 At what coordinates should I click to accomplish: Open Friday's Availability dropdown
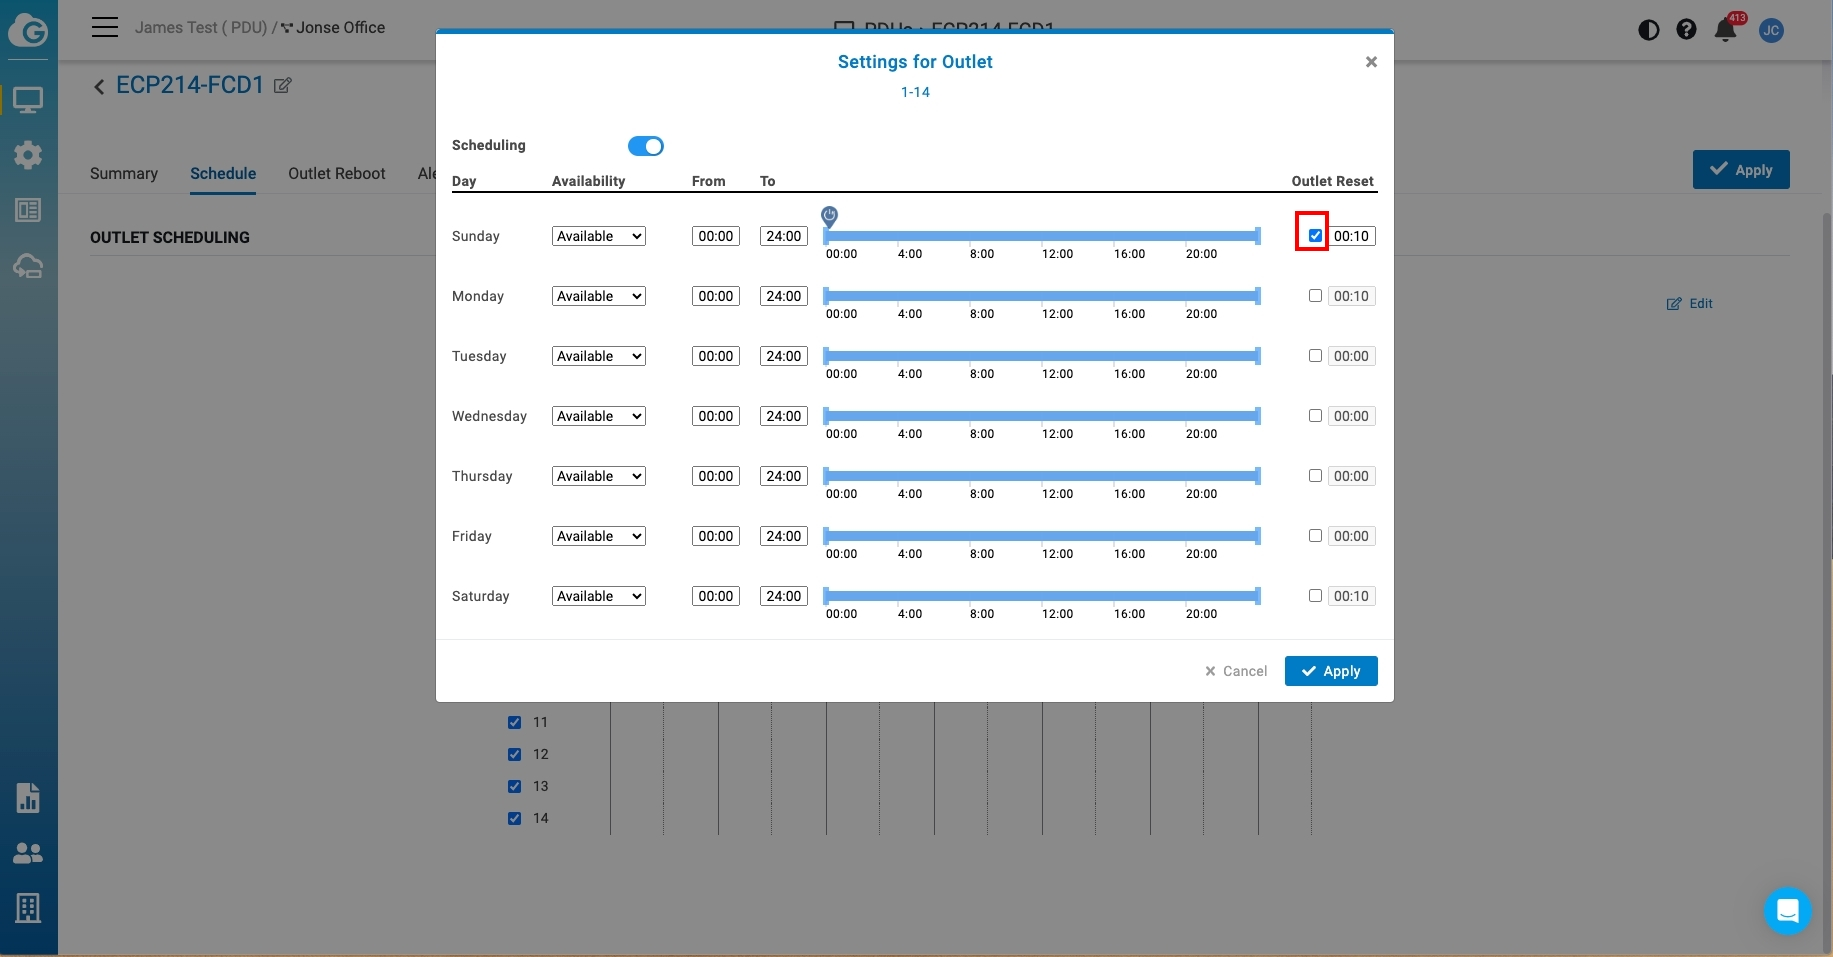[x=598, y=536]
